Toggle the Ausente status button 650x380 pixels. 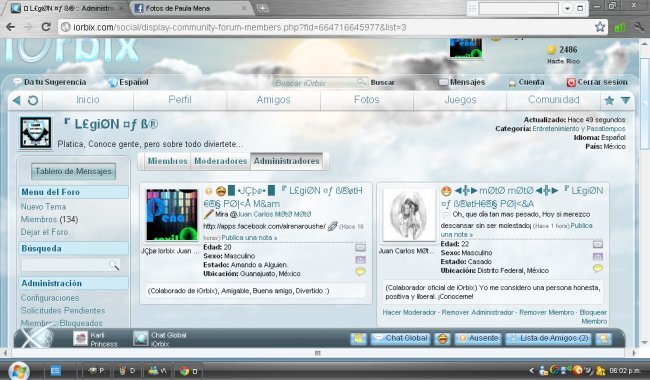[478, 339]
